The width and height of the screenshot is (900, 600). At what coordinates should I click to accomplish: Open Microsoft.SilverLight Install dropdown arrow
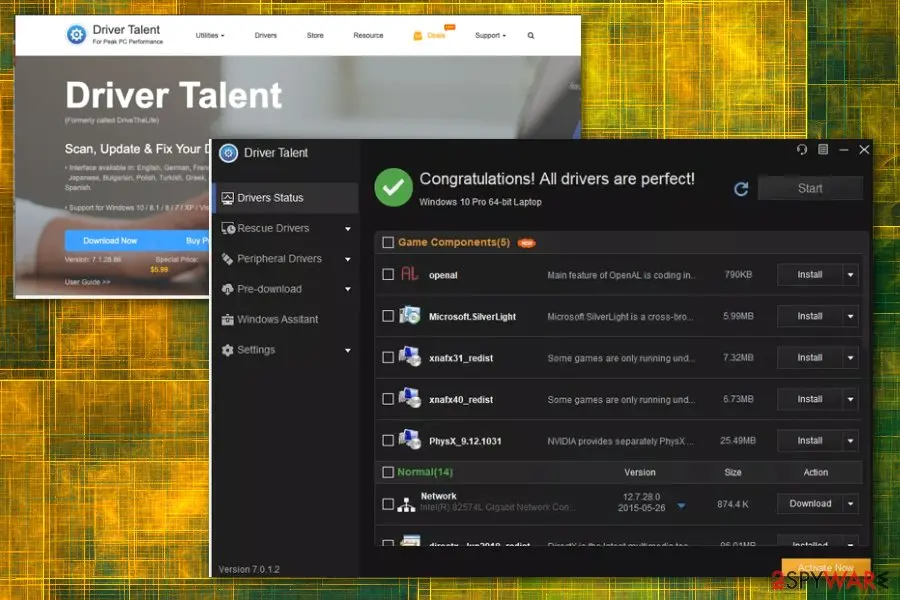tap(851, 316)
